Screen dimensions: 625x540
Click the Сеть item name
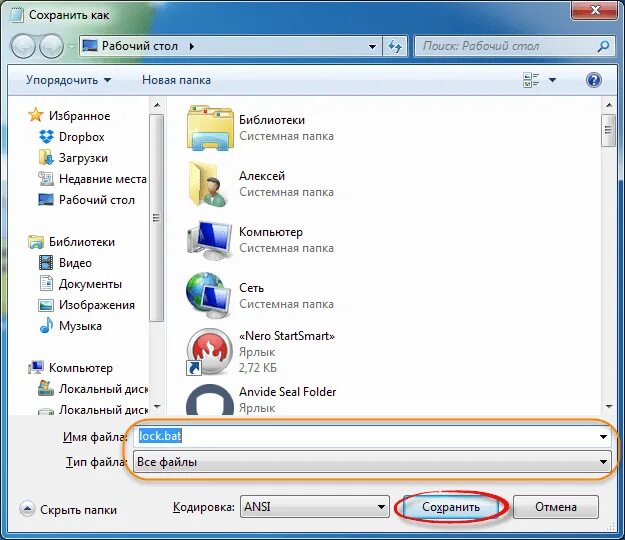tap(251, 288)
